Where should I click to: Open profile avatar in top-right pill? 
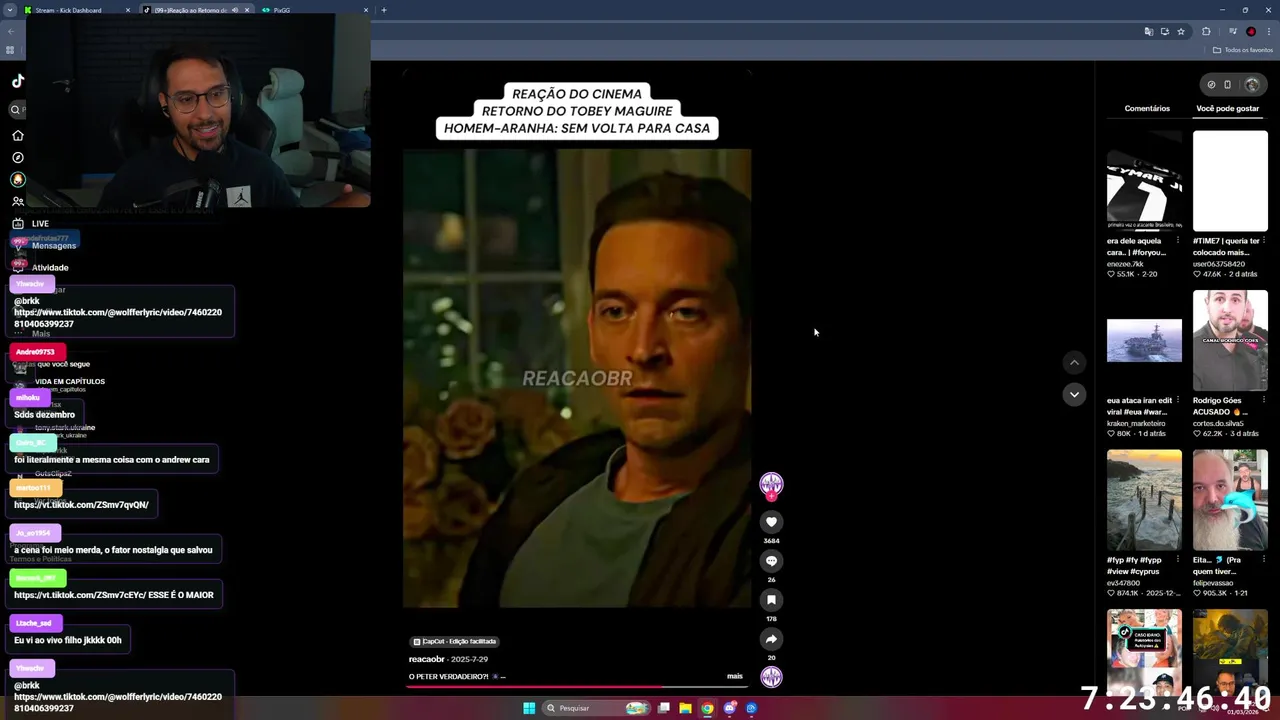1252,84
